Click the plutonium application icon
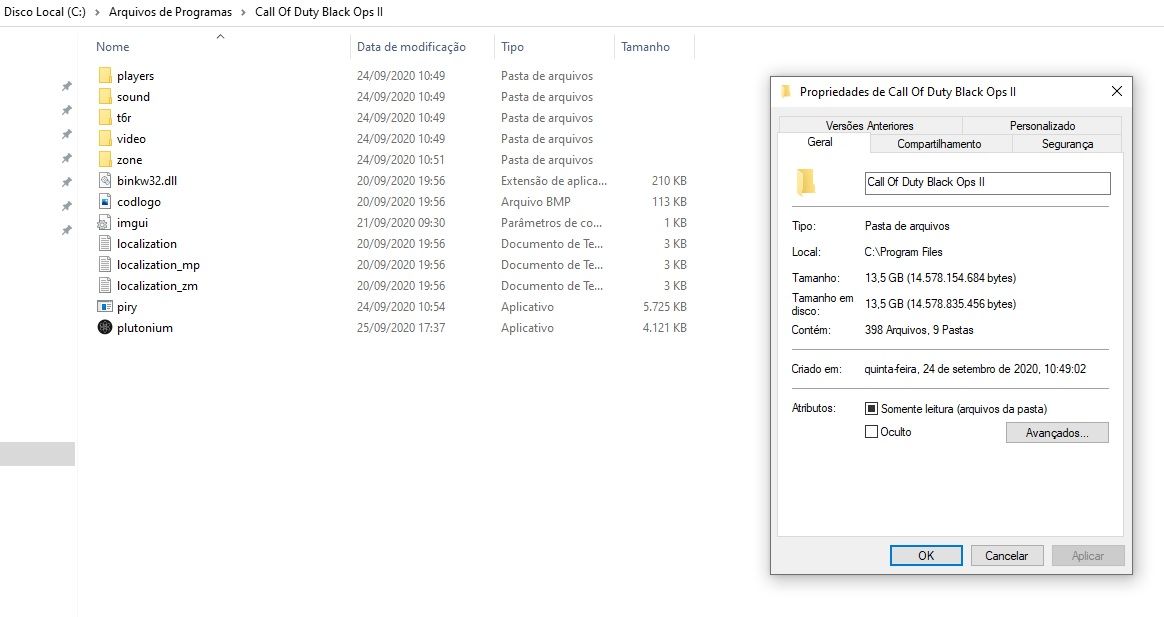The height and width of the screenshot is (617, 1164). pyautogui.click(x=105, y=327)
